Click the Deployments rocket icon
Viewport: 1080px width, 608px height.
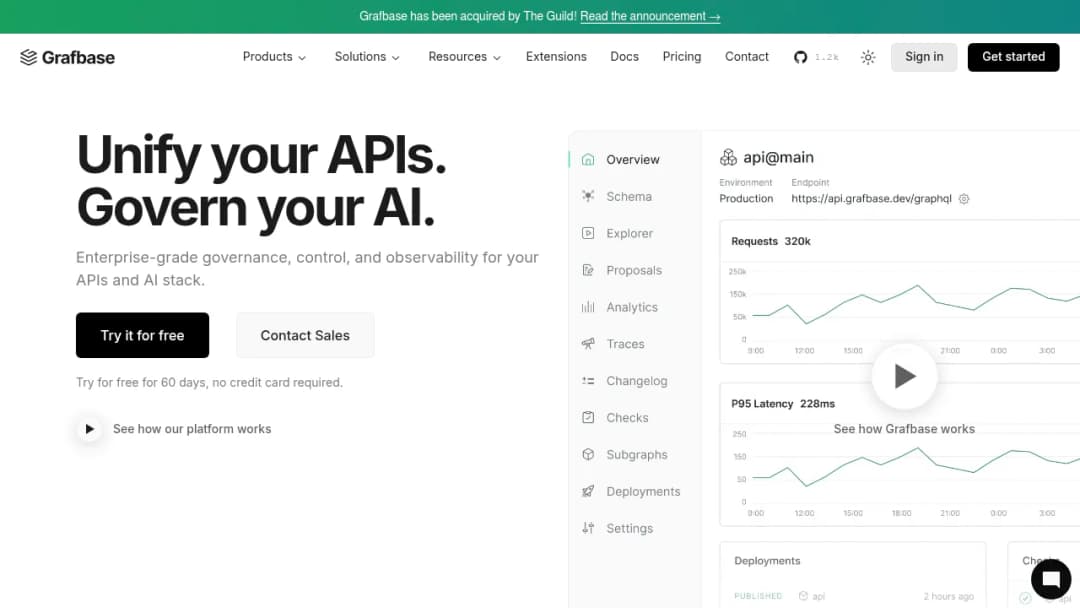click(x=588, y=491)
